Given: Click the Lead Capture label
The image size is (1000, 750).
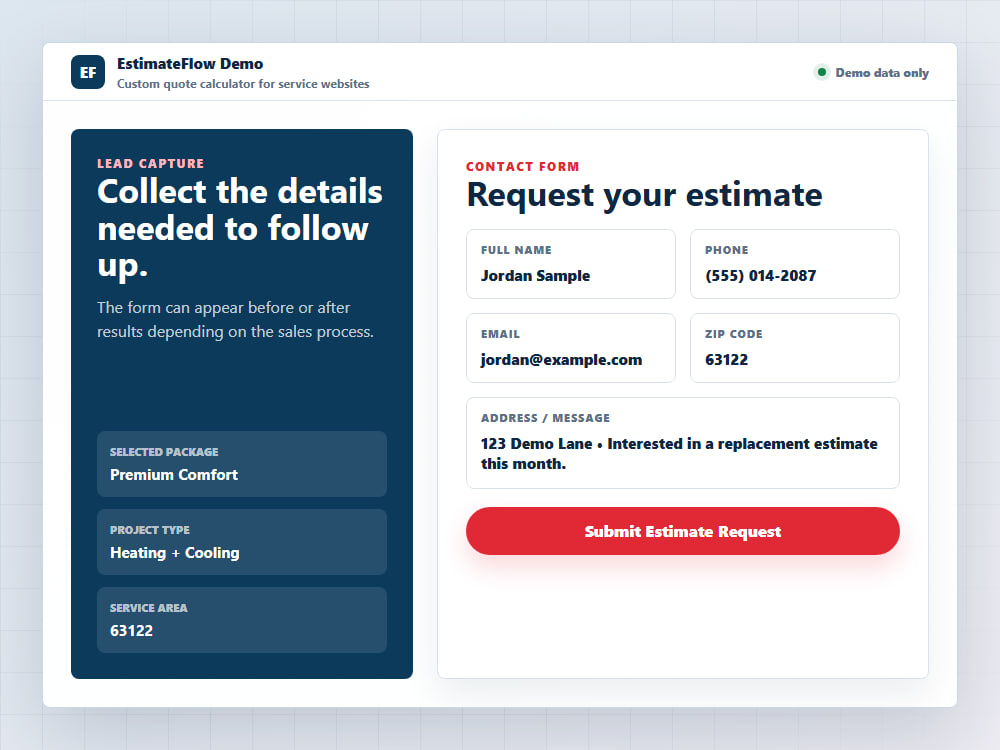Looking at the screenshot, I should 151,163.
